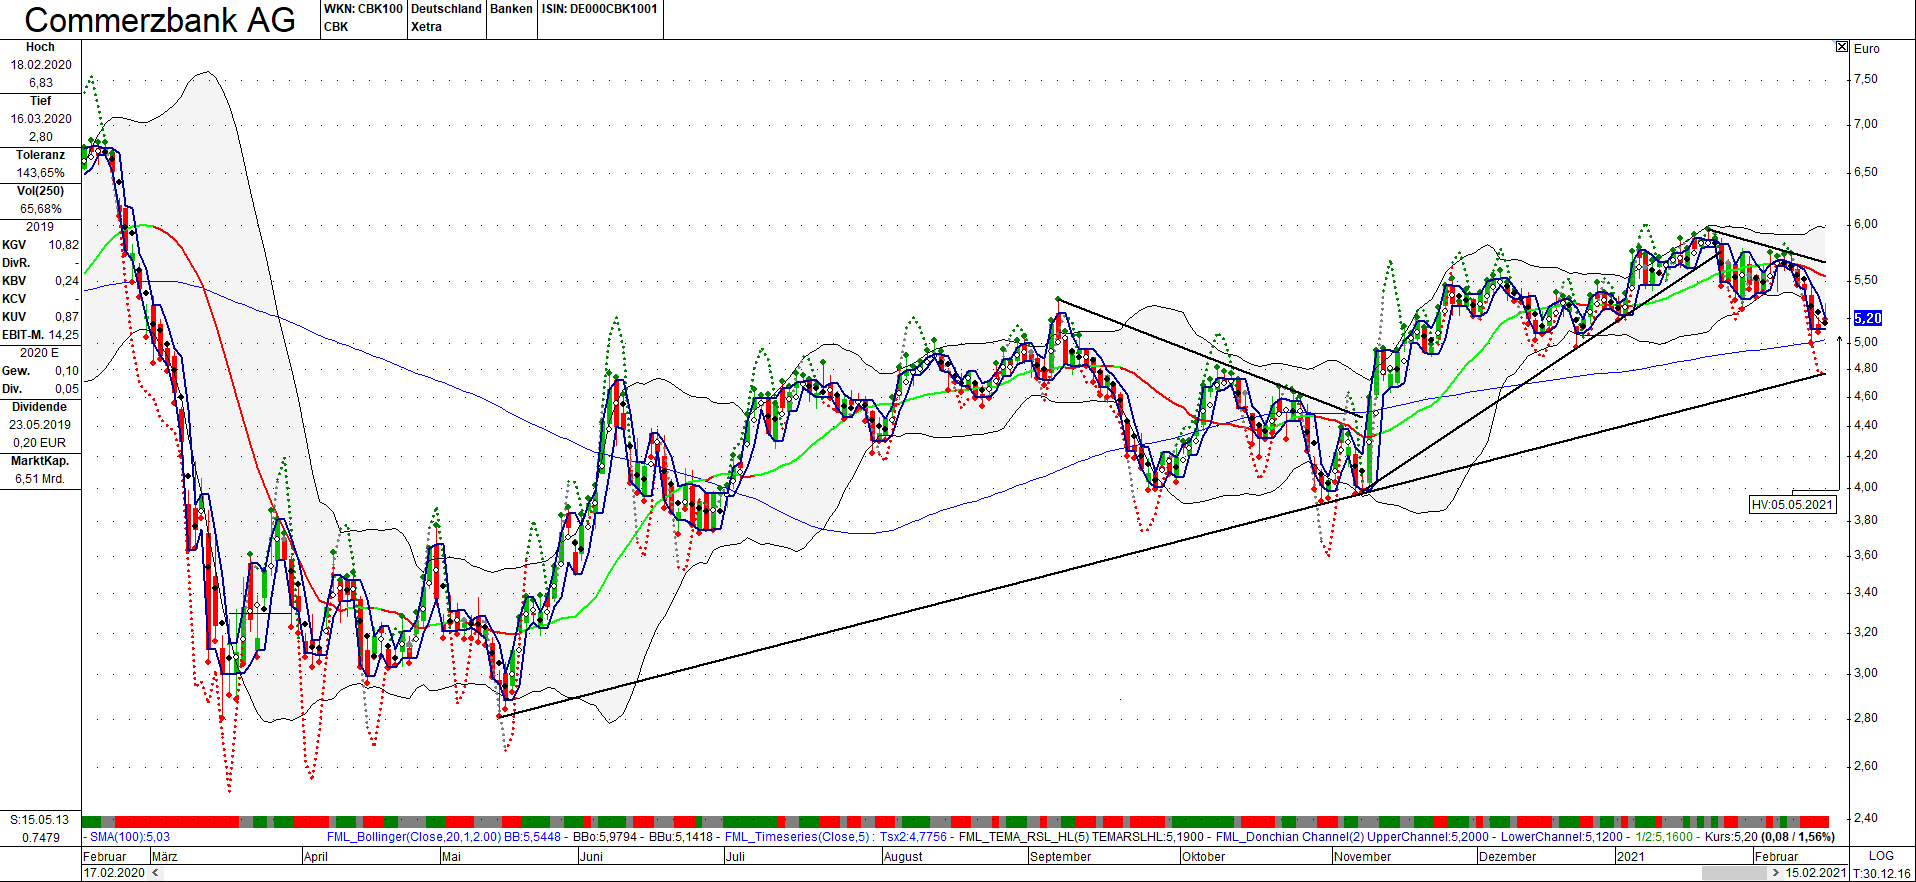Click the blue 5,20 current price marker
Screen dimensions: 1916x882
(x=1868, y=318)
